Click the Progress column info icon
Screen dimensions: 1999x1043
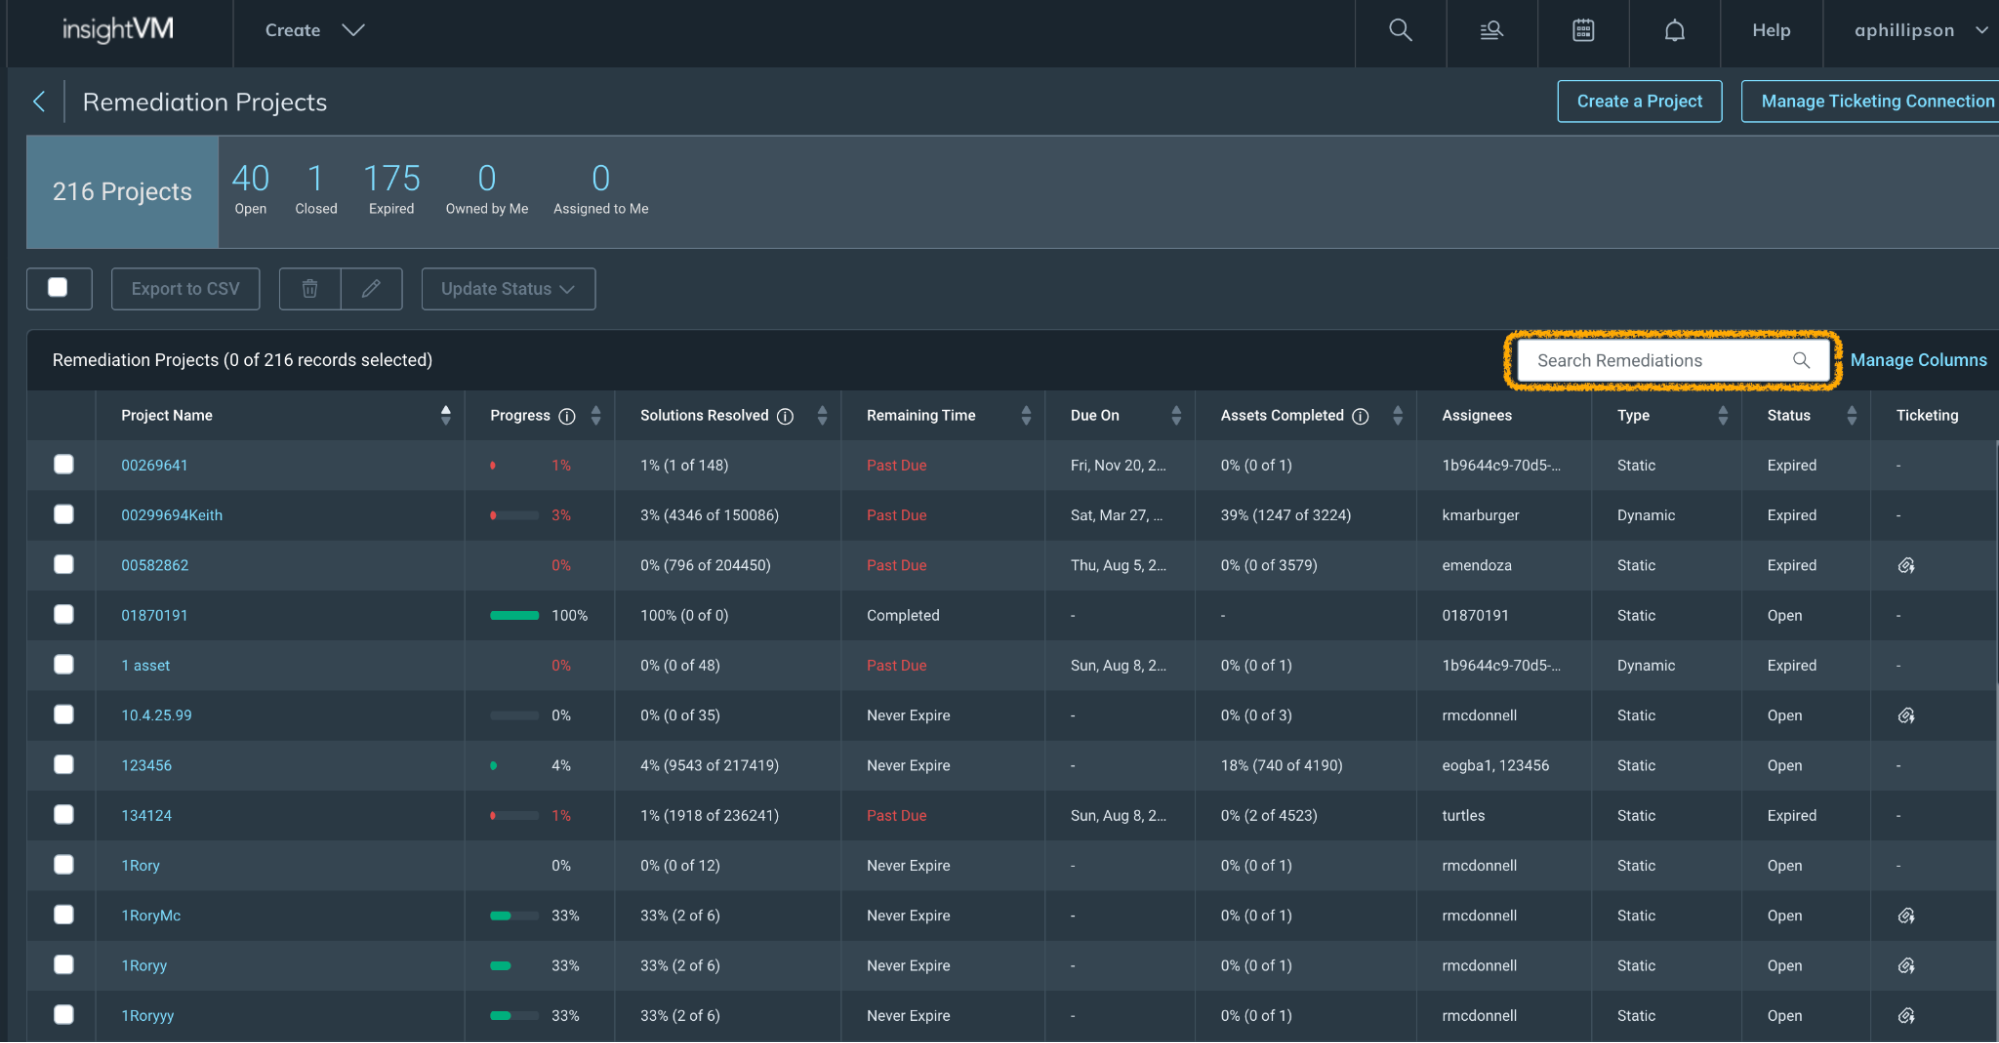567,416
